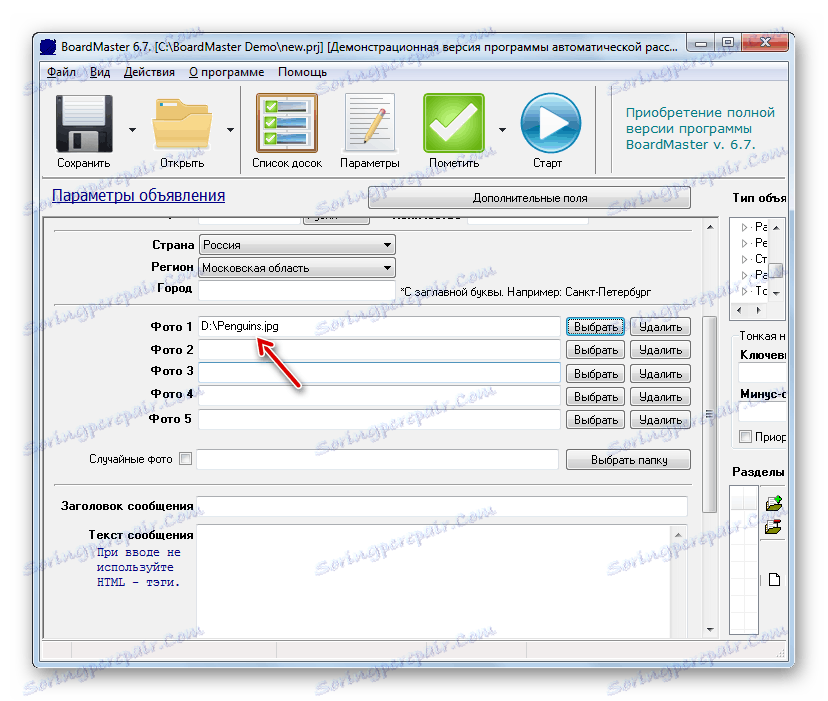The height and width of the screenshot is (701, 828).
Task: Expand the Сохранить dropdown arrow
Action: click(133, 129)
